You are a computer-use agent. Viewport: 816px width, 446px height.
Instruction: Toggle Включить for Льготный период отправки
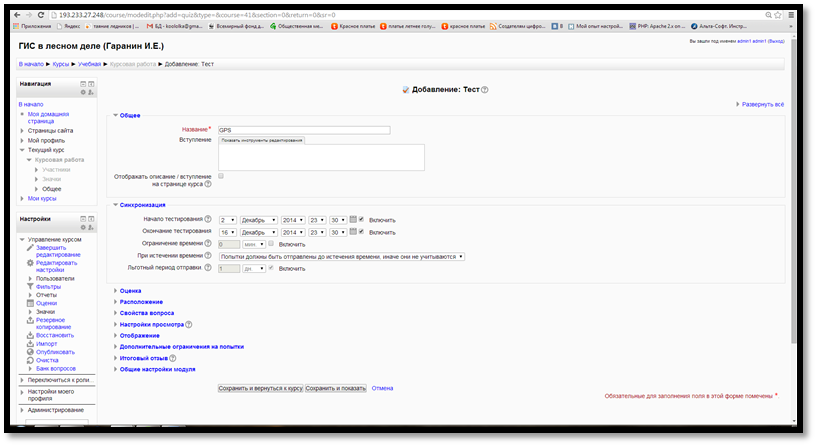[271, 268]
